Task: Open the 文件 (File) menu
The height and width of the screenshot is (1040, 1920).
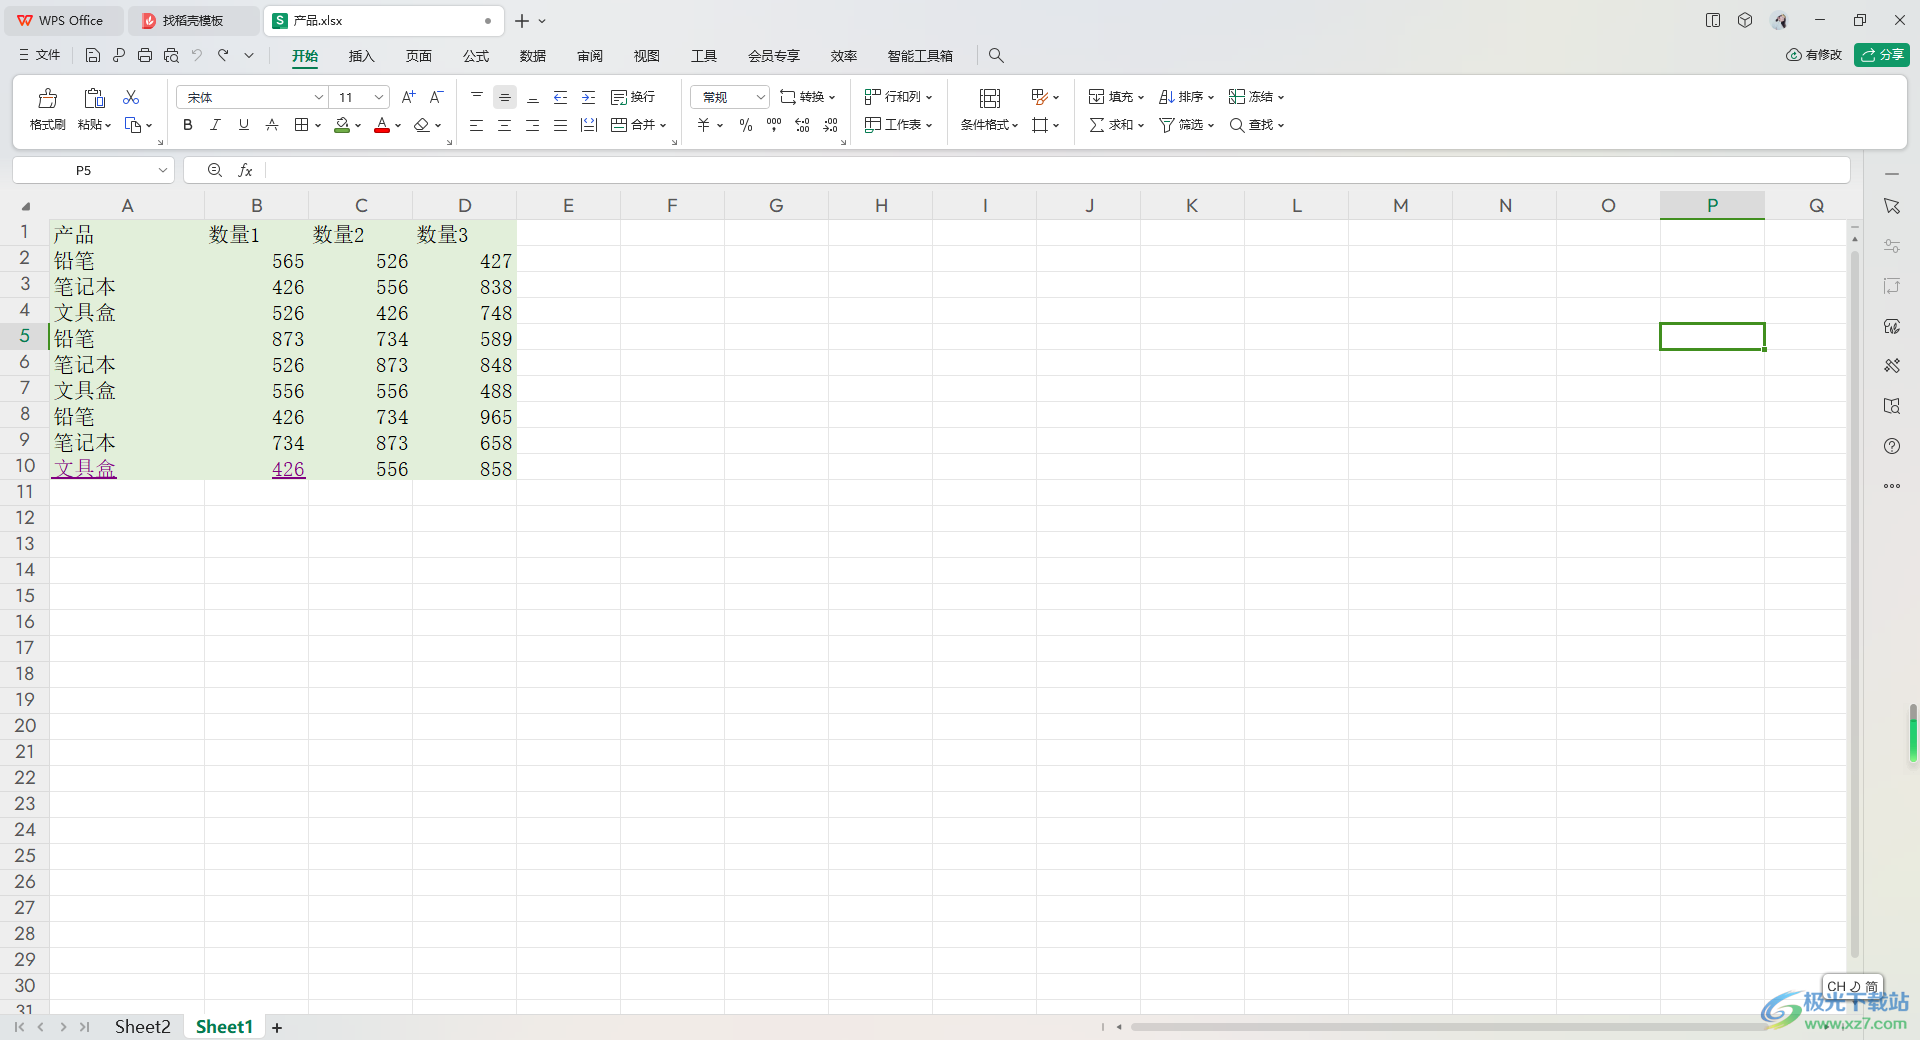Action: coord(40,55)
